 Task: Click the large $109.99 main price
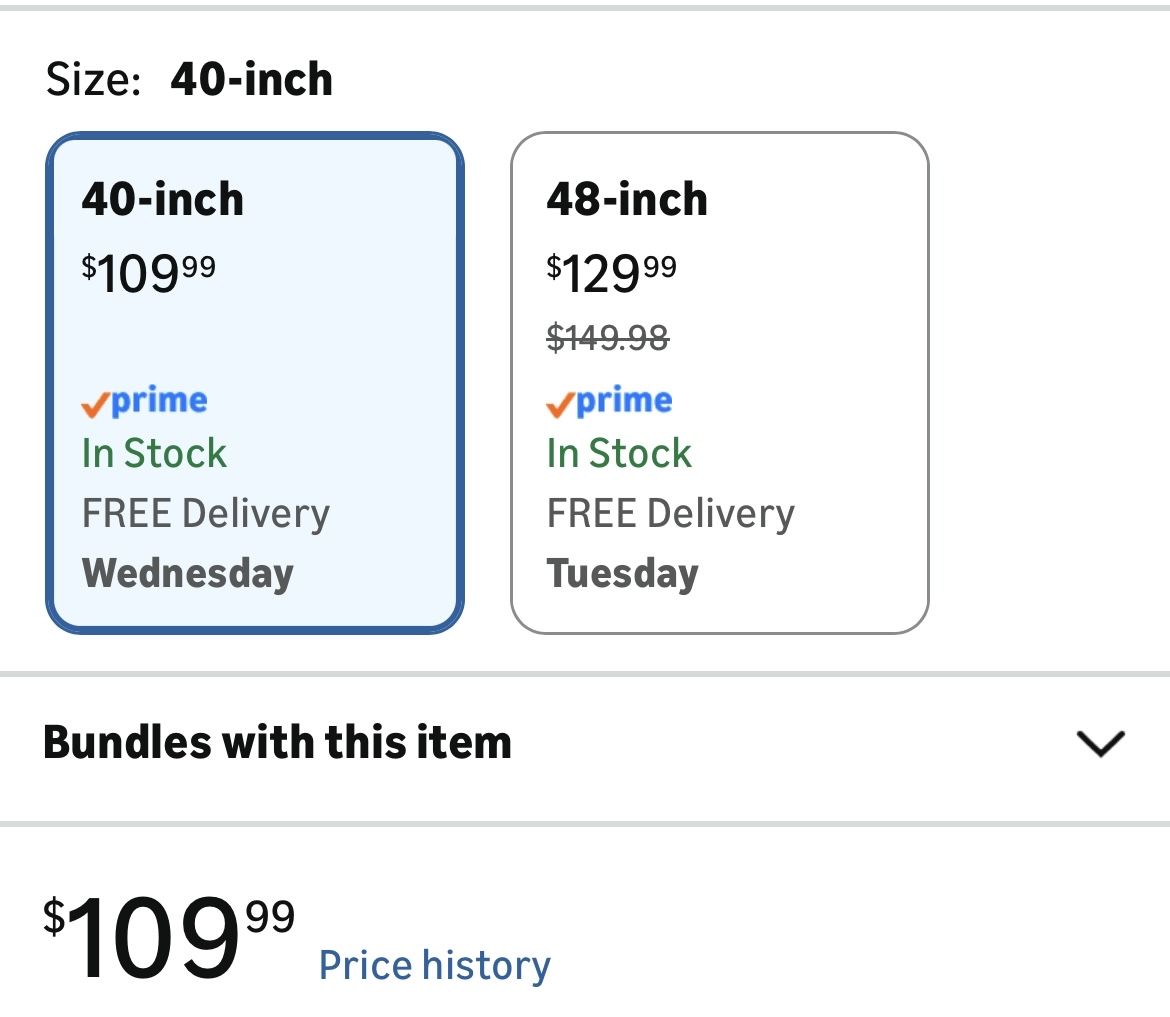pos(168,935)
